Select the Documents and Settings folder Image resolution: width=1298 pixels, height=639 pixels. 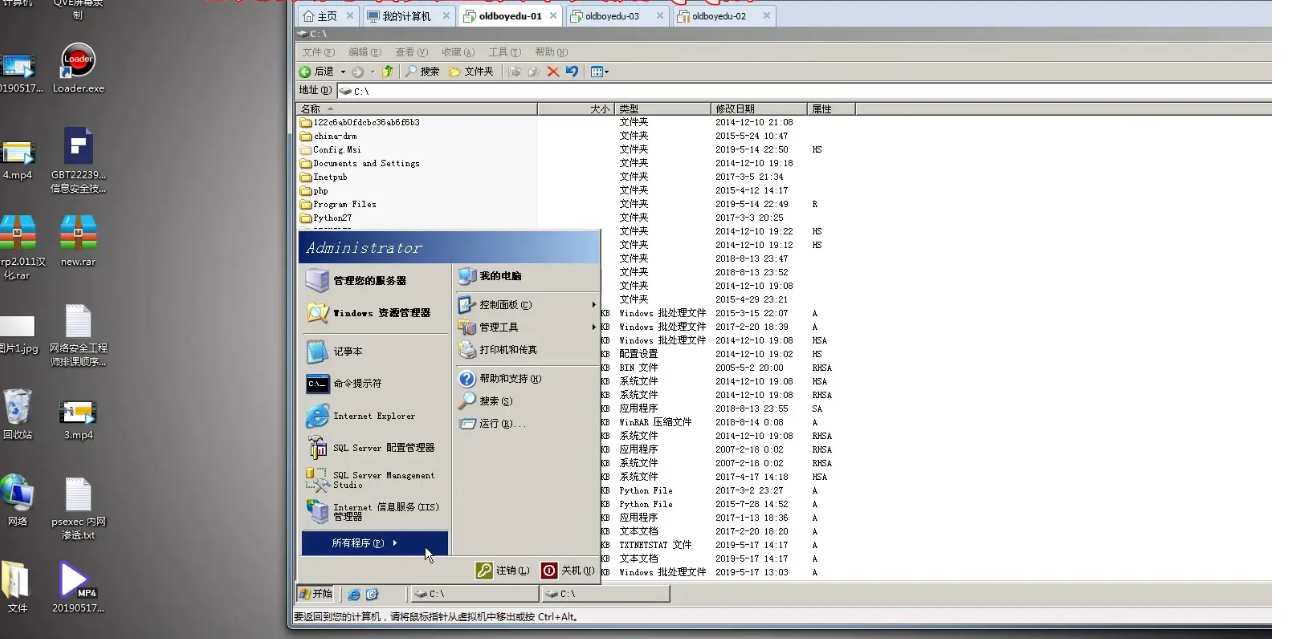[360, 163]
